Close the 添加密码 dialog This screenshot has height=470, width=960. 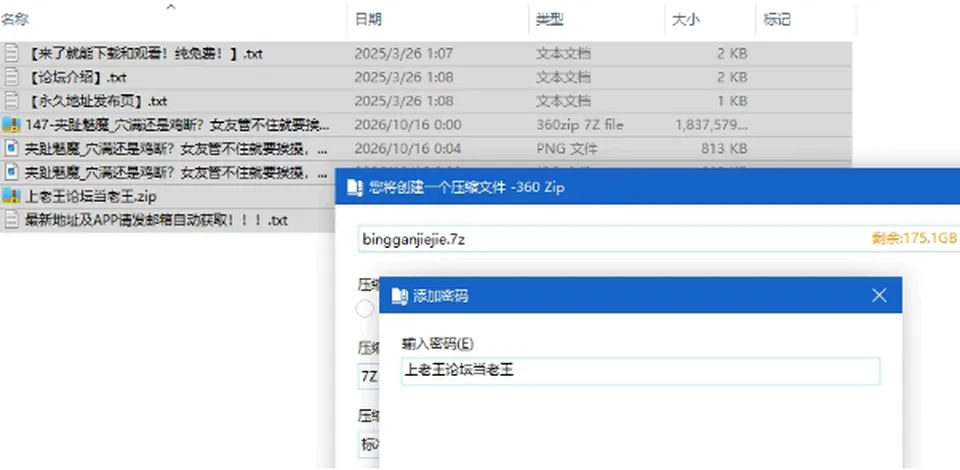pos(879,296)
